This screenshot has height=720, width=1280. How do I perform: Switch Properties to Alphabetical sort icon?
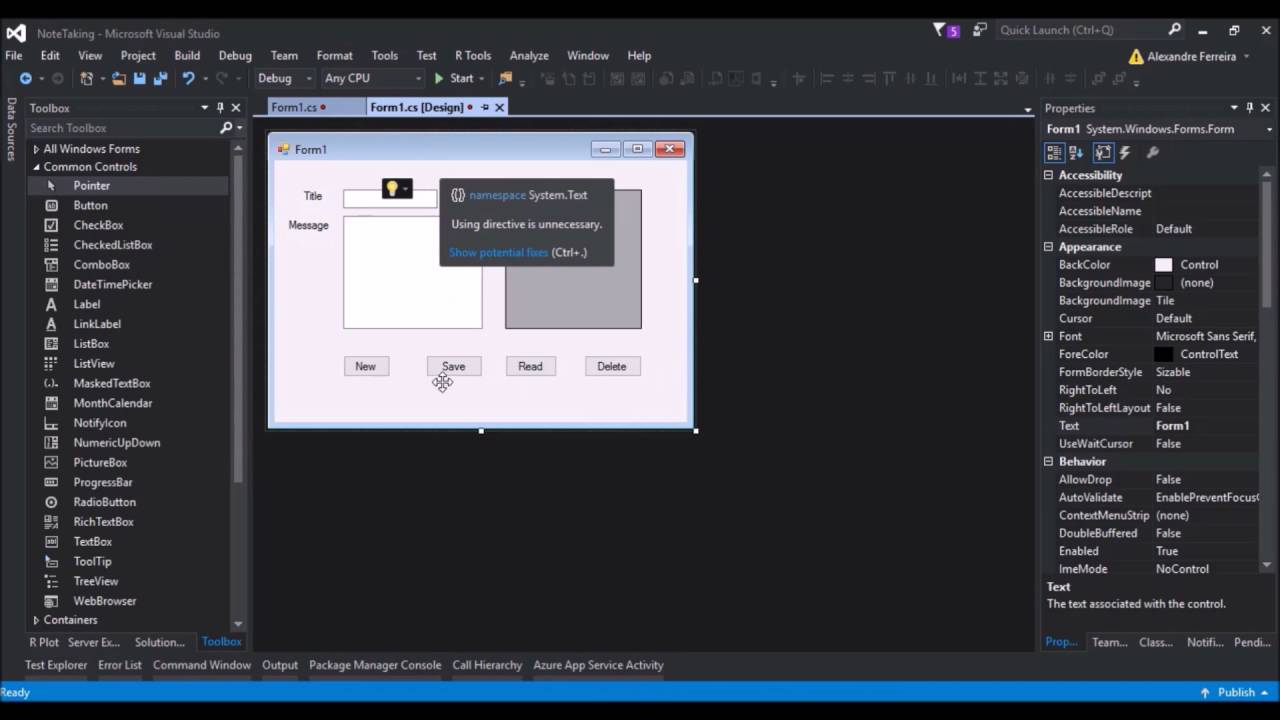pos(1076,152)
